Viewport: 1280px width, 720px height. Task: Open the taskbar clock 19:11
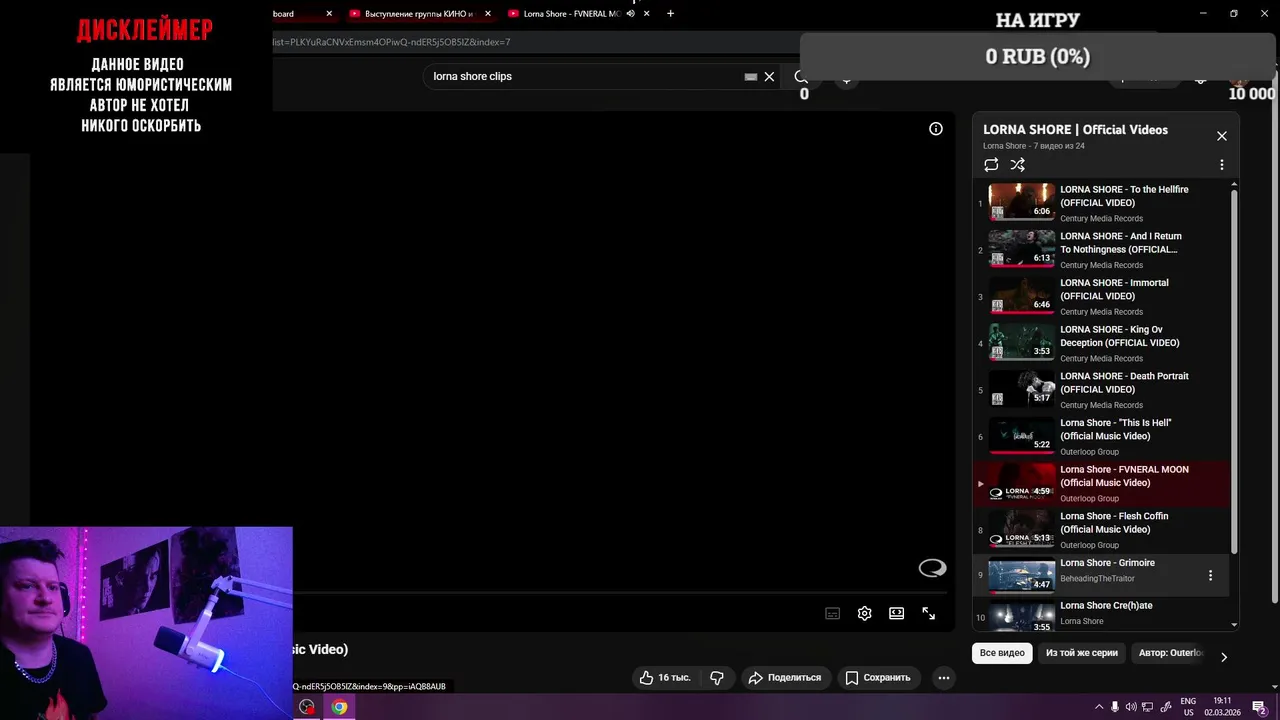[1222, 707]
